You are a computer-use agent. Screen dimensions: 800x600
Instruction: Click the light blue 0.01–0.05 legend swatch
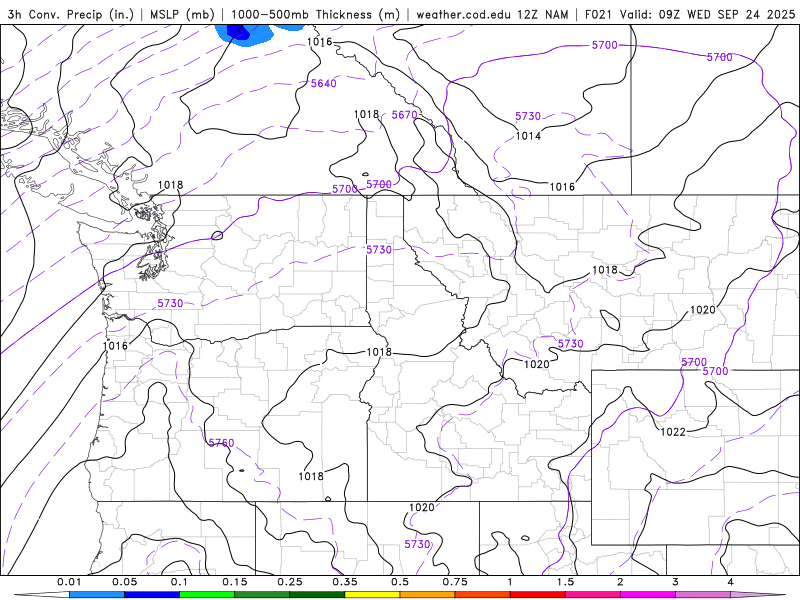97,595
